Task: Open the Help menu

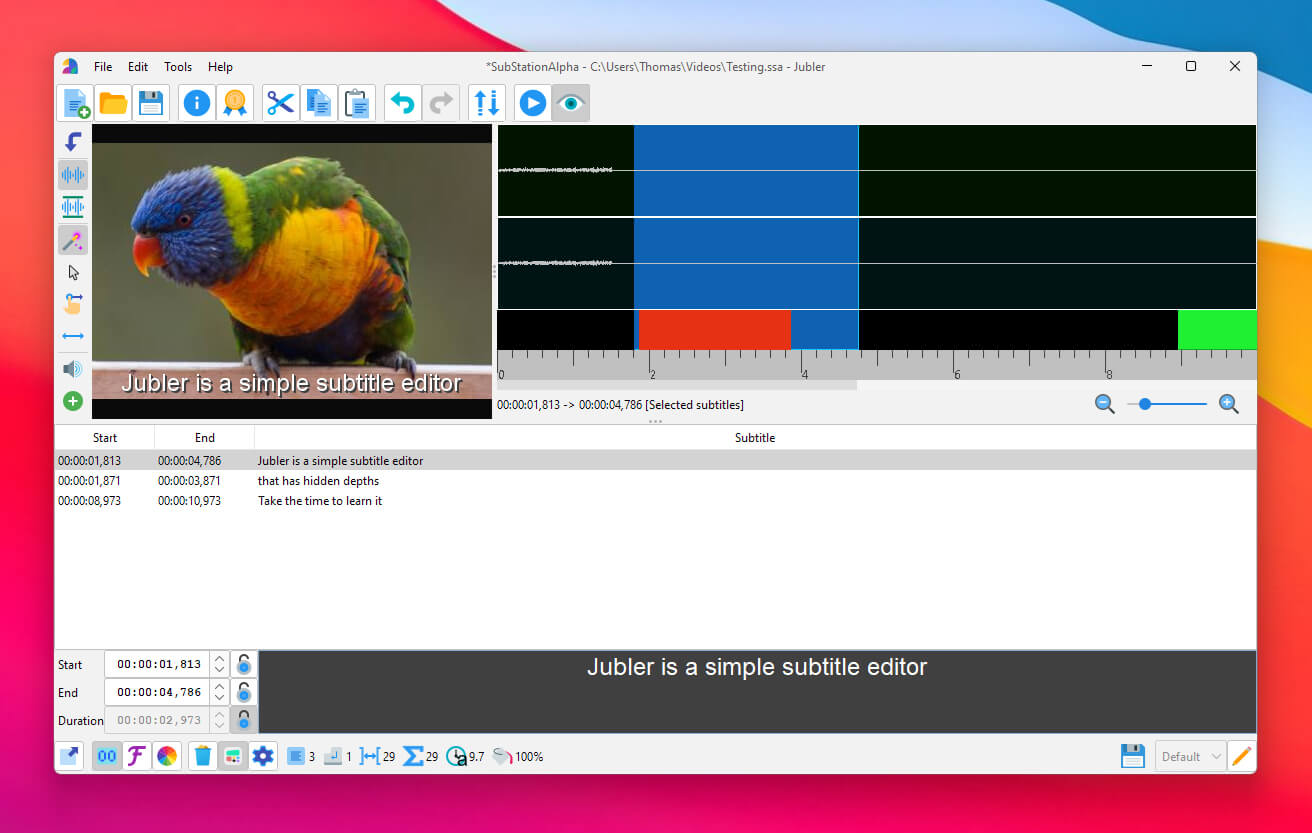Action: click(220, 67)
